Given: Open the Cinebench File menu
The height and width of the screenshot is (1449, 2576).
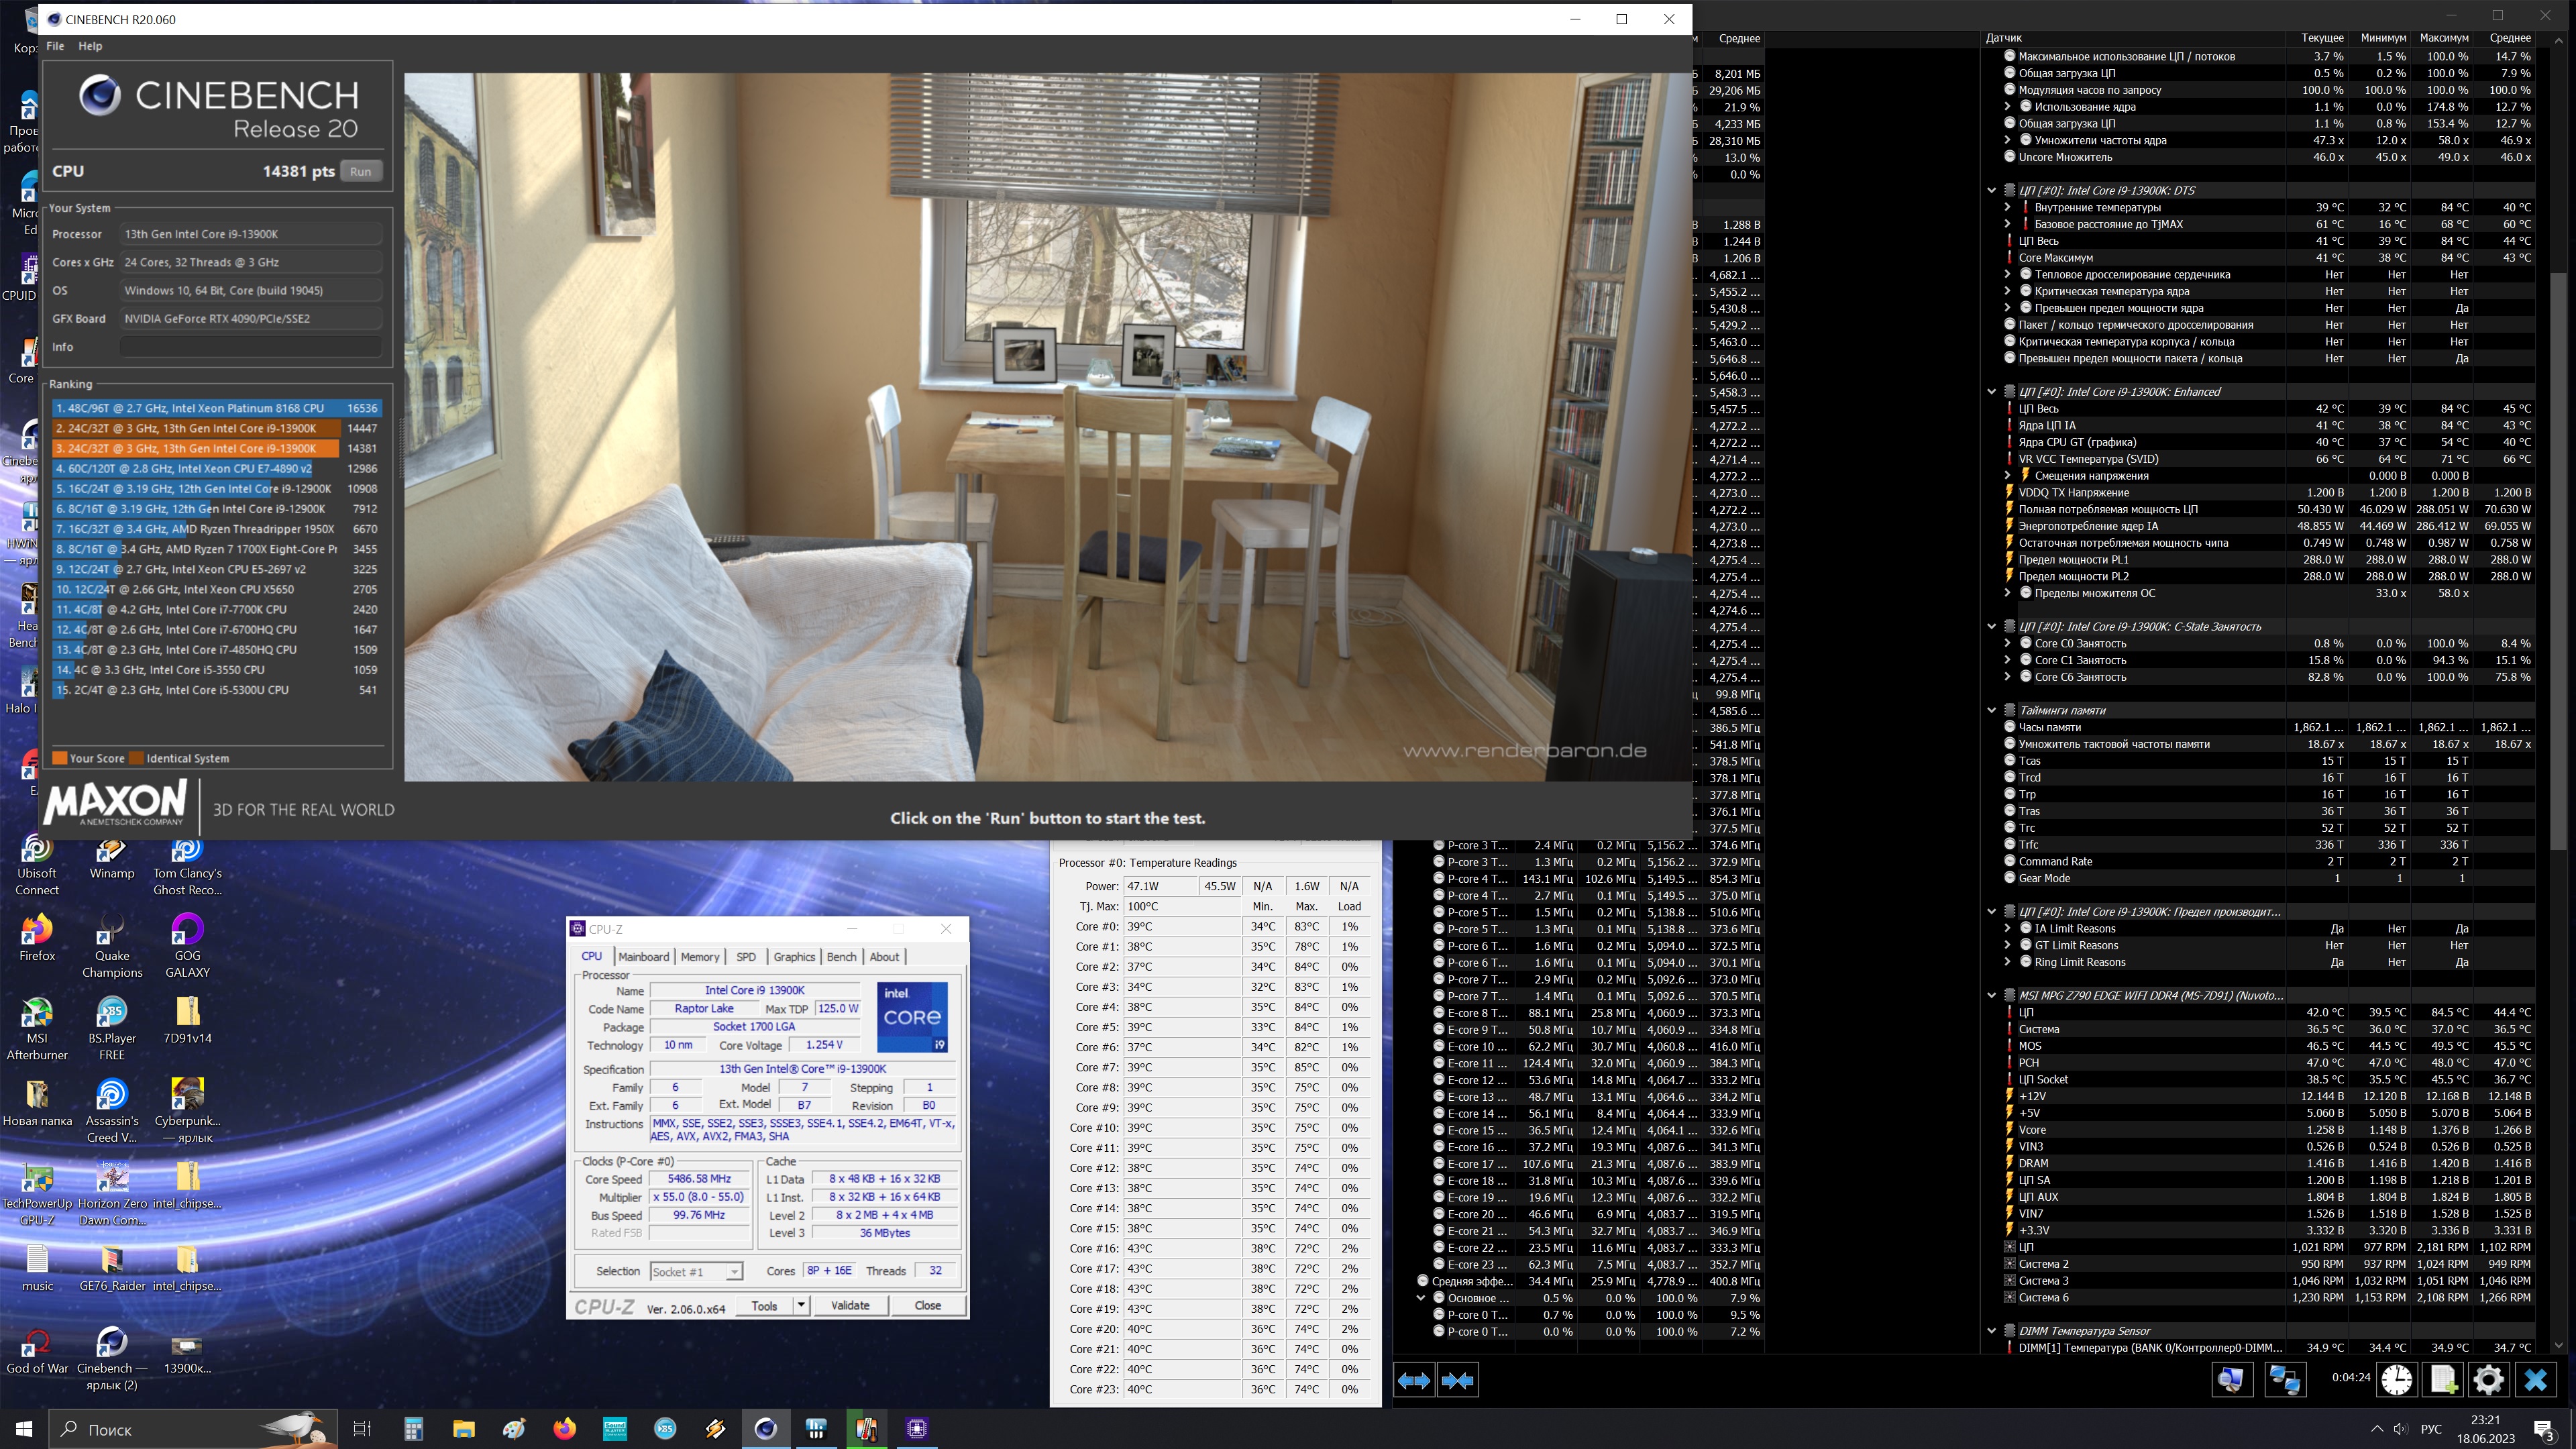Looking at the screenshot, I should [55, 46].
